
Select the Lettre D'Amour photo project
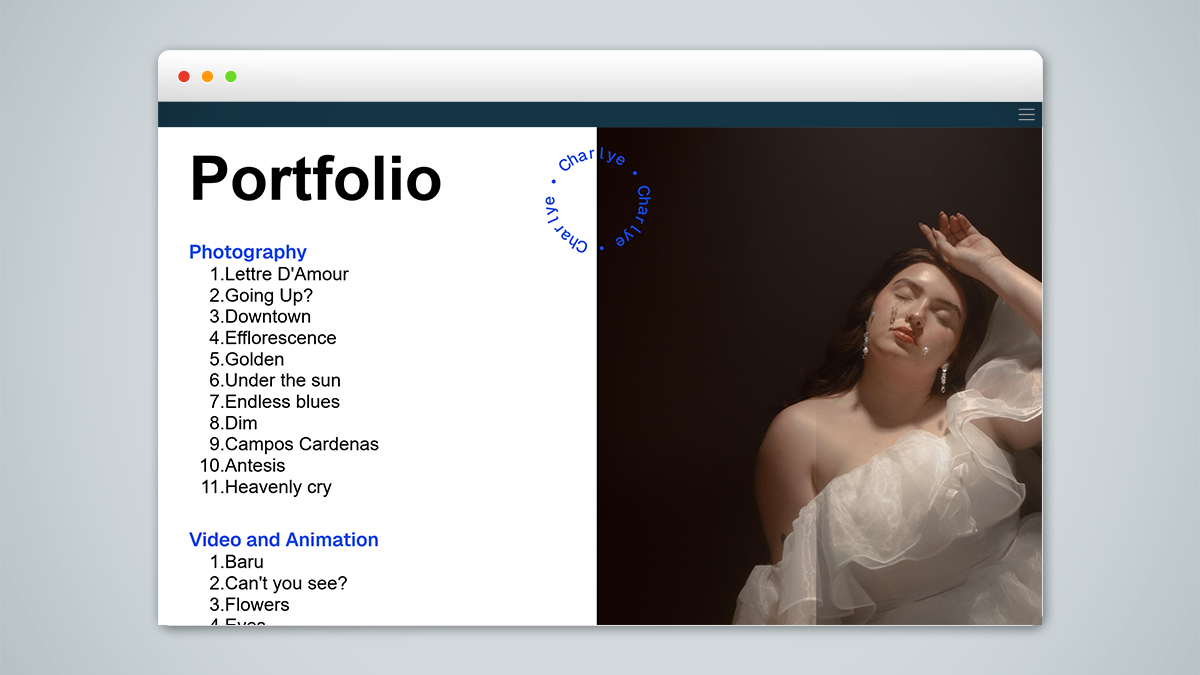coord(288,274)
